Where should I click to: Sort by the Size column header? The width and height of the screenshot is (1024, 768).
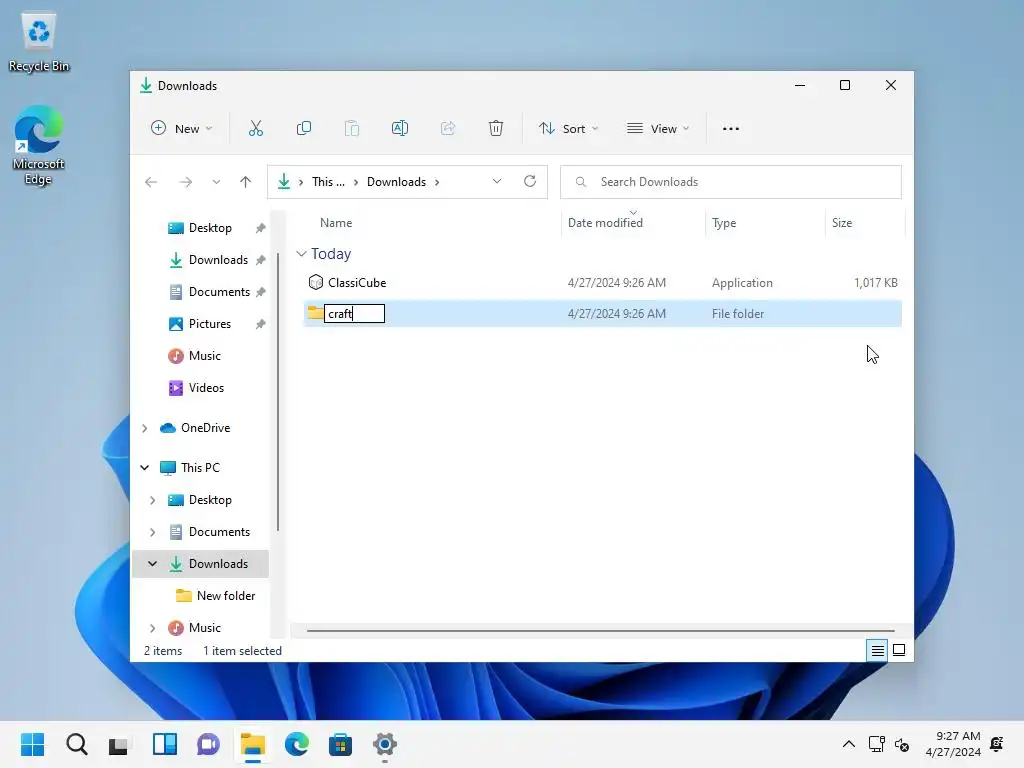pyautogui.click(x=842, y=223)
